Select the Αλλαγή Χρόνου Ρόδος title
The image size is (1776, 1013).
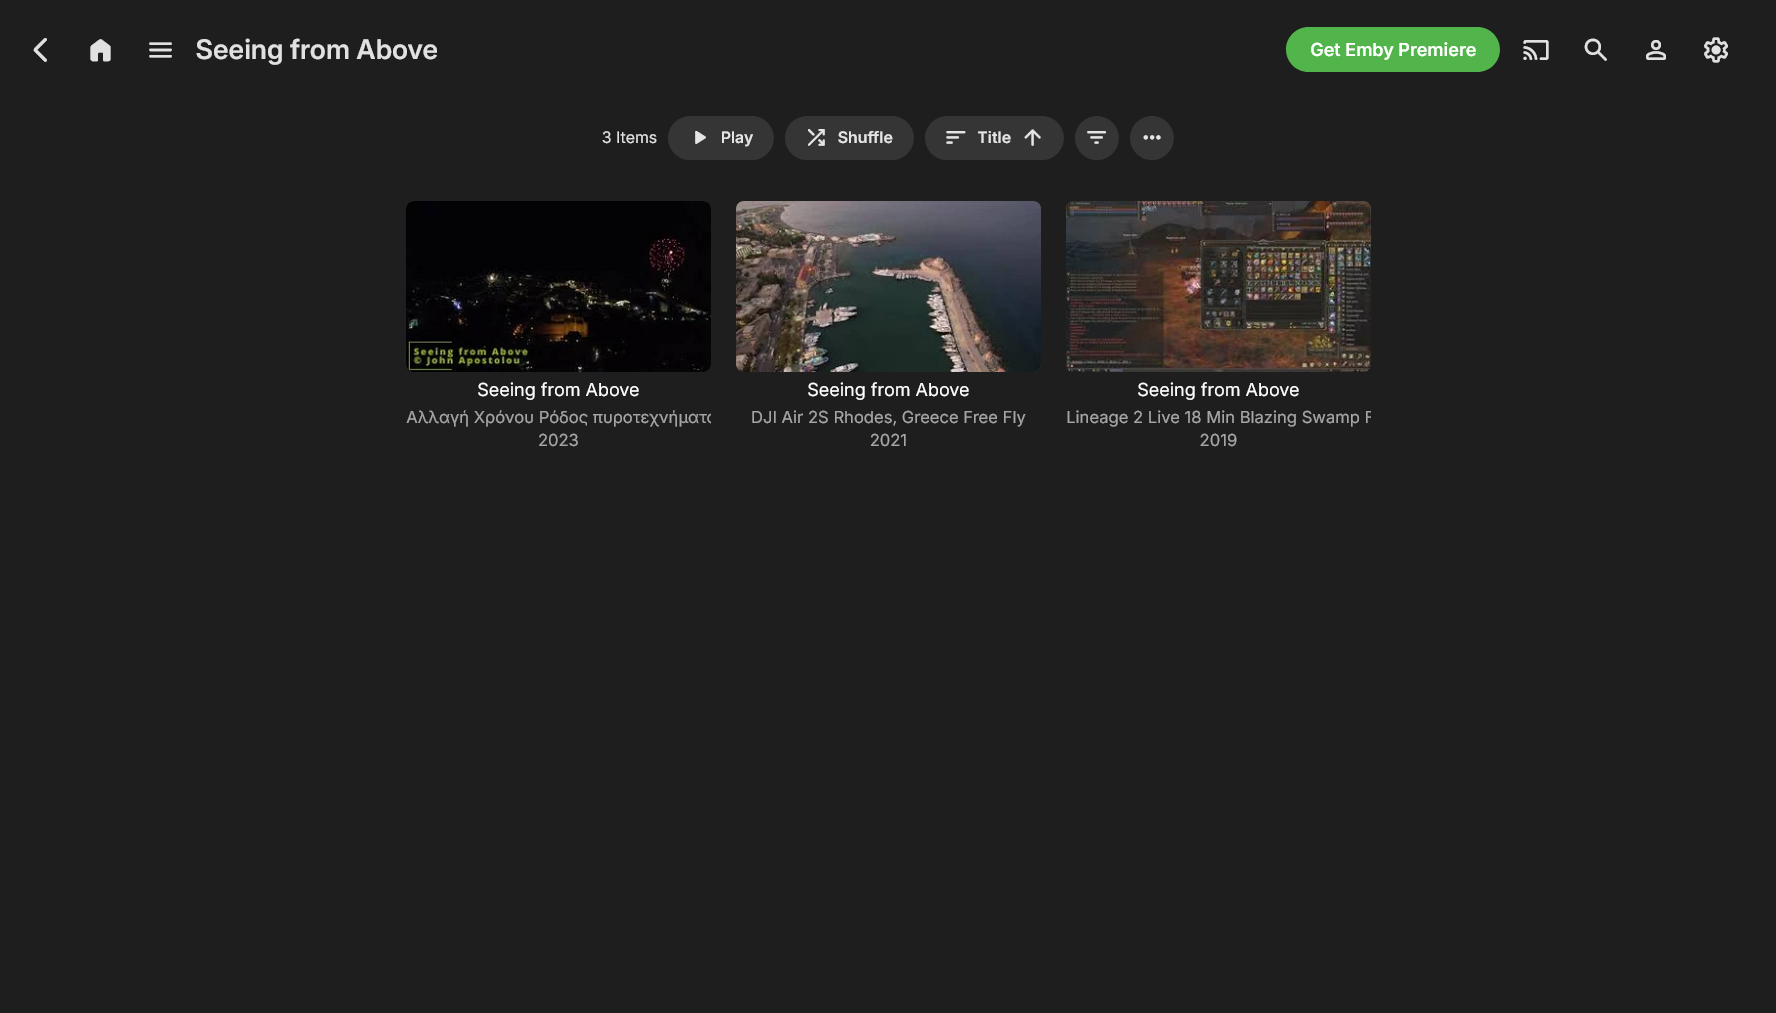tap(558, 417)
